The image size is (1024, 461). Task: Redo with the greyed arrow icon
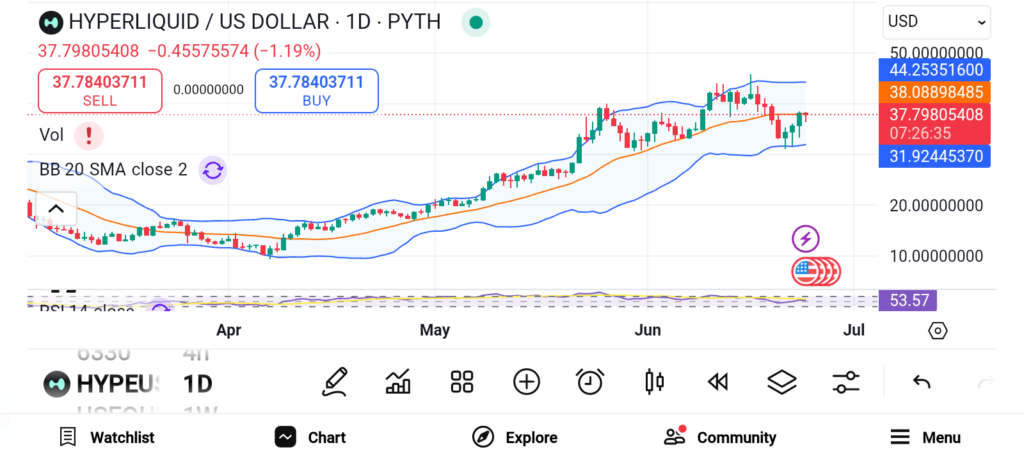tap(985, 382)
